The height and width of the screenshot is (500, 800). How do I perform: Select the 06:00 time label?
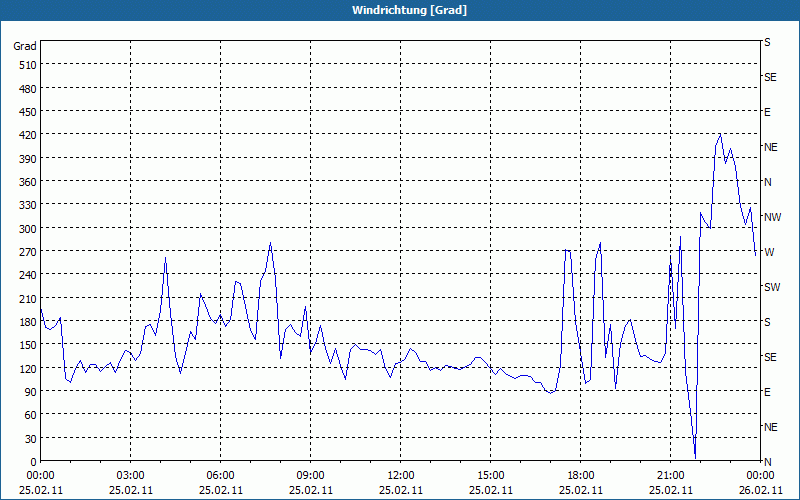pyautogui.click(x=220, y=476)
